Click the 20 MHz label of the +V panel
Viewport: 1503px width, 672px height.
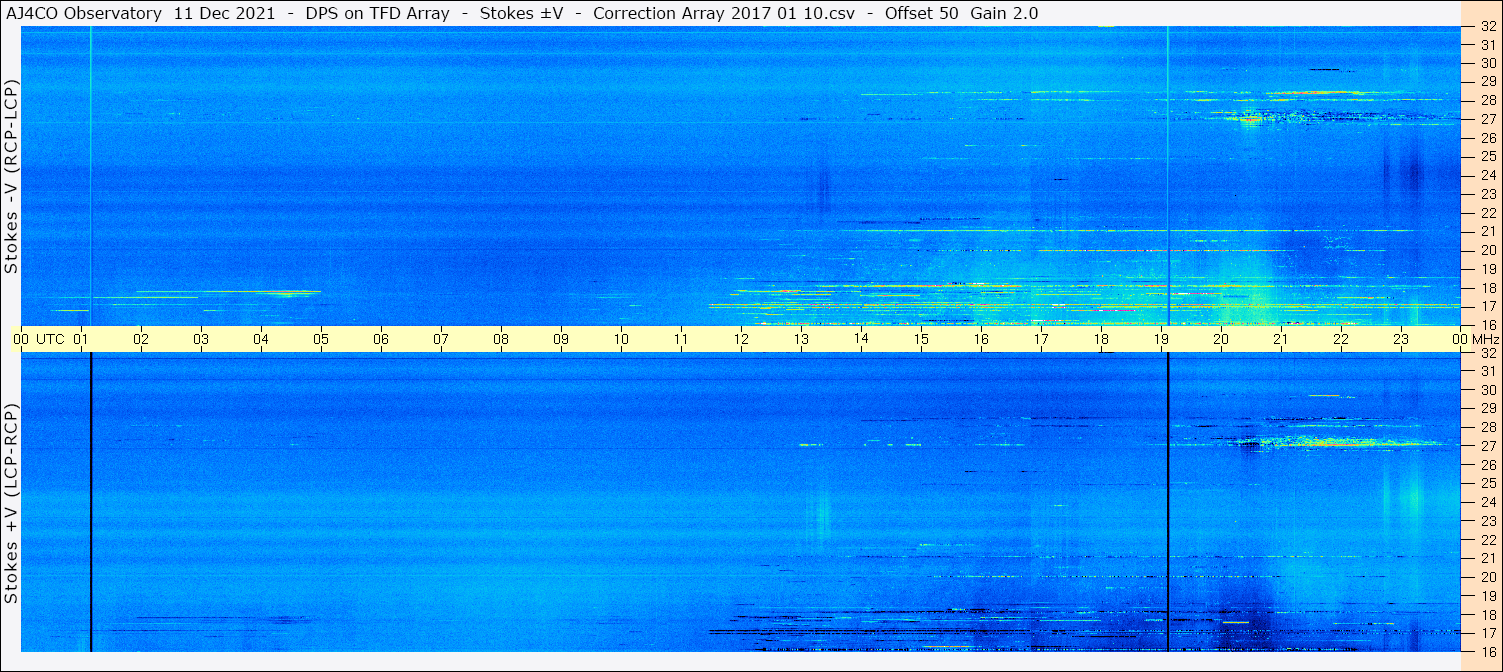(x=1488, y=577)
